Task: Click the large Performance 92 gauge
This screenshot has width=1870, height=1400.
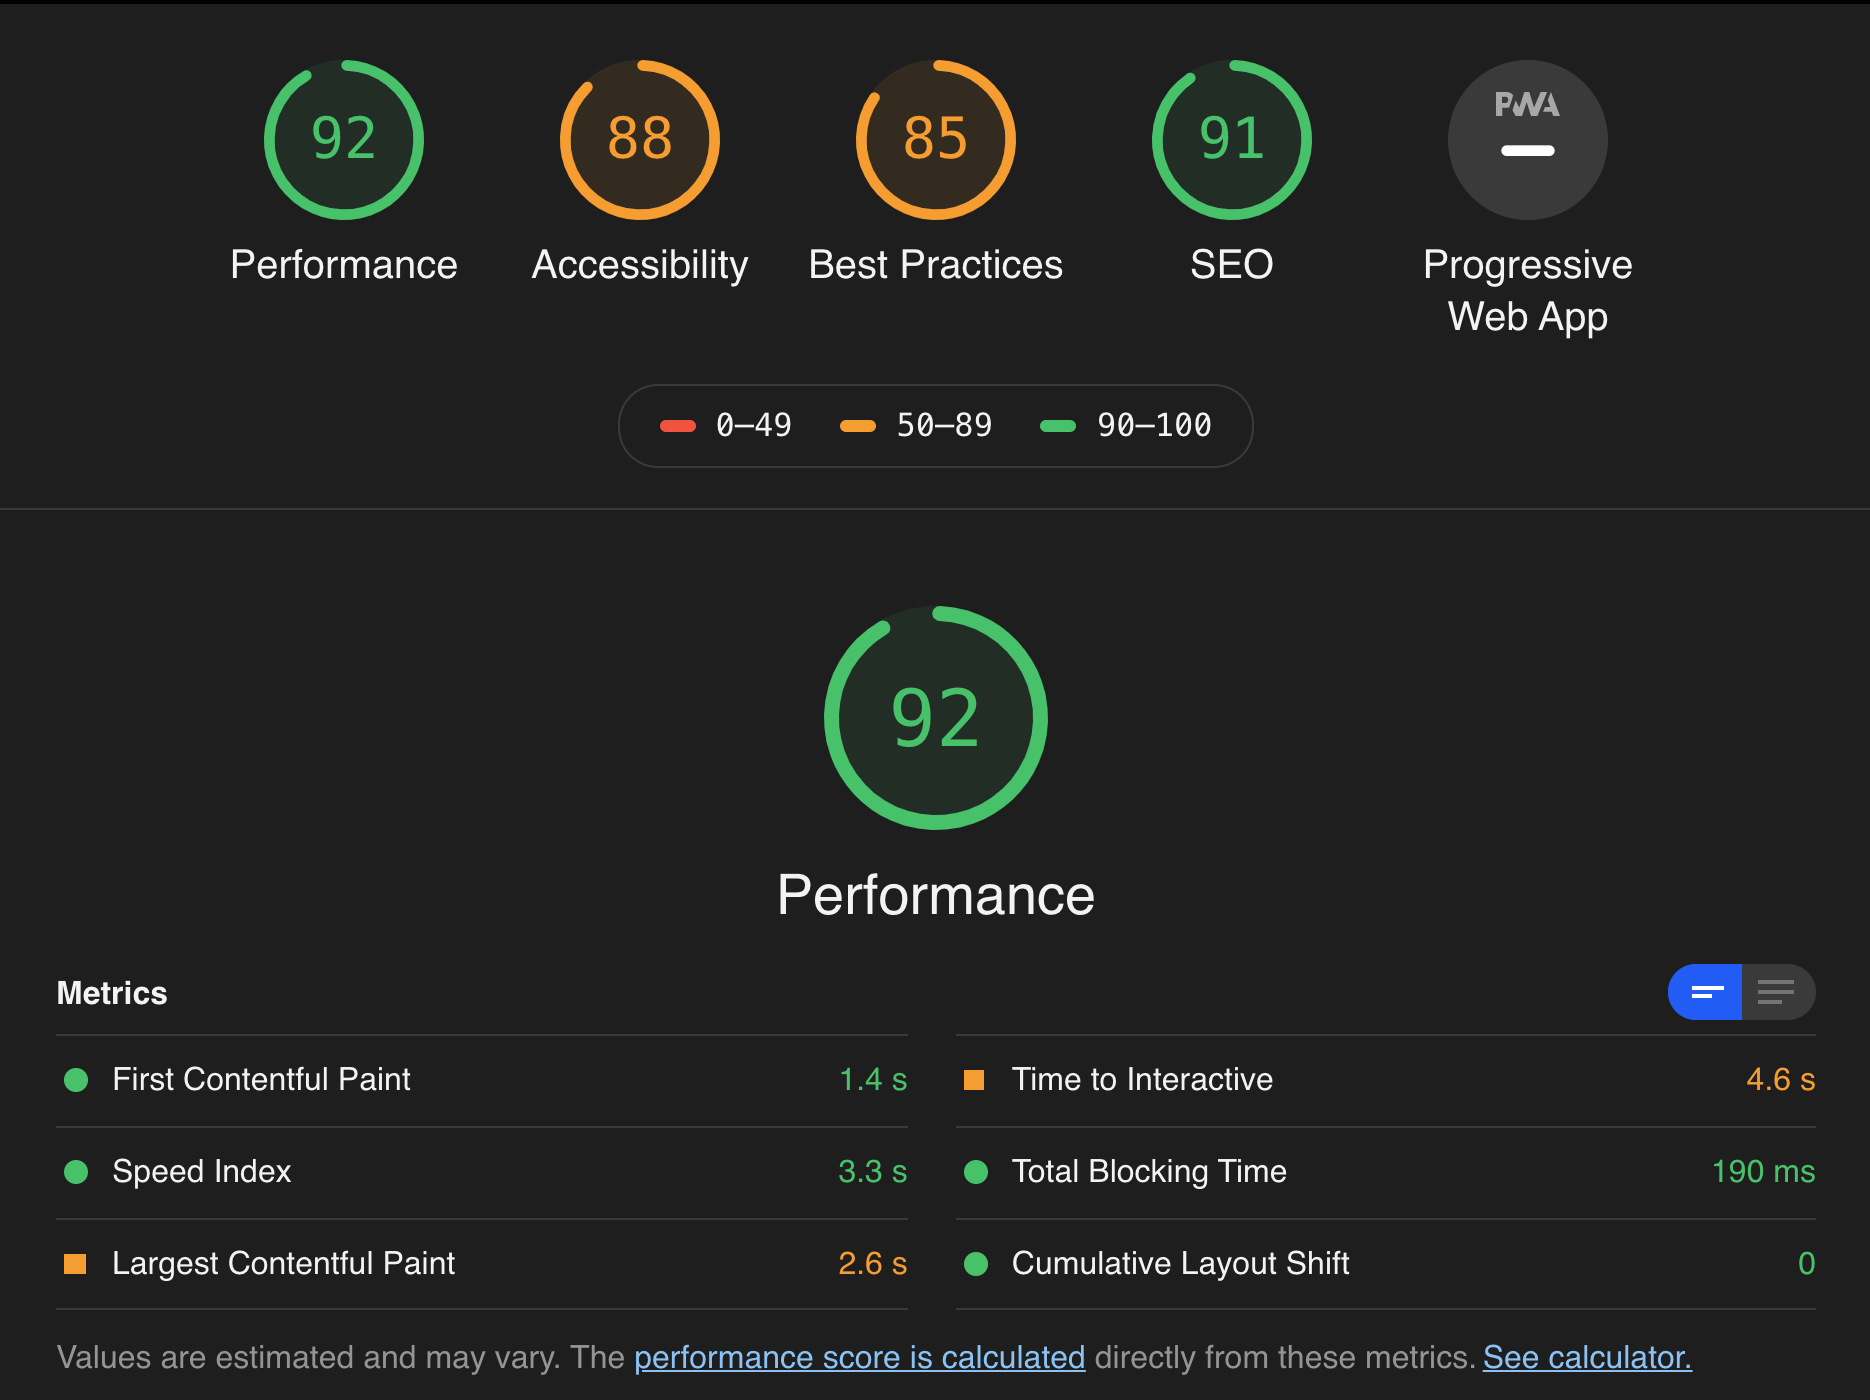Action: click(936, 718)
